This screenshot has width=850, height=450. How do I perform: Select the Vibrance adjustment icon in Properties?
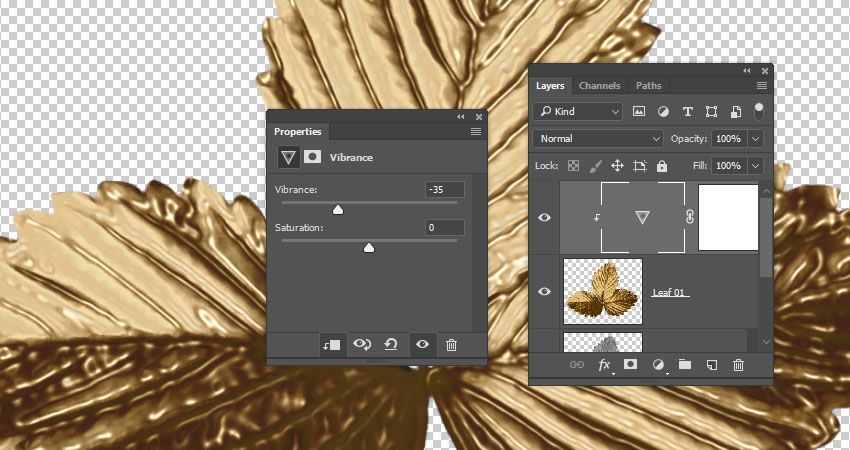pyautogui.click(x=288, y=157)
